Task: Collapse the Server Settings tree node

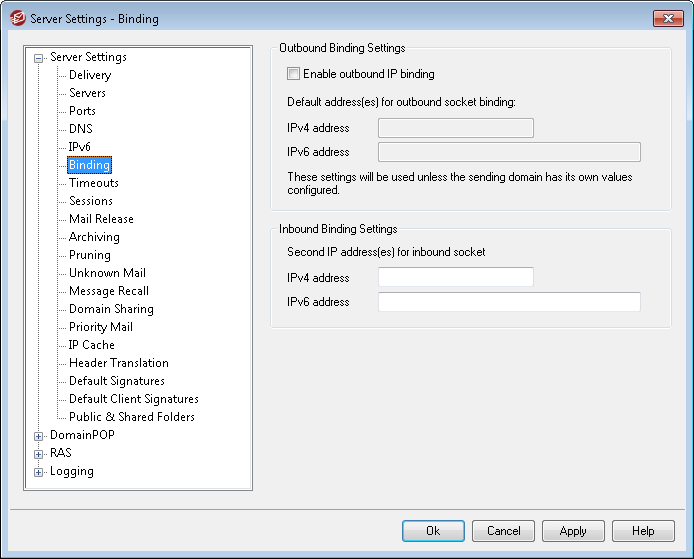Action: 39,58
